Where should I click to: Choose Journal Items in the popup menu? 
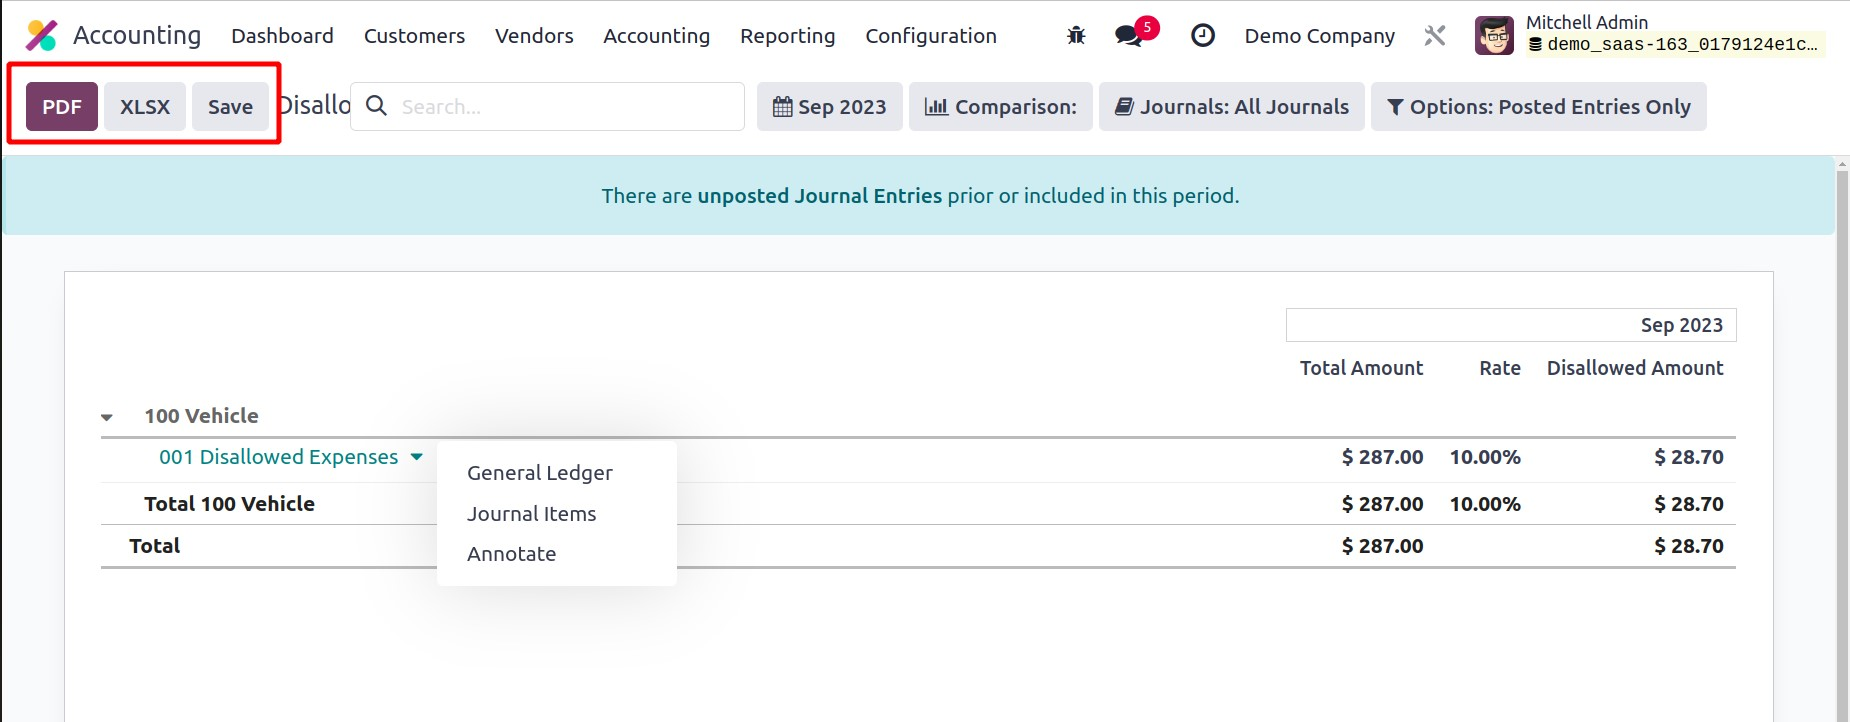(531, 514)
